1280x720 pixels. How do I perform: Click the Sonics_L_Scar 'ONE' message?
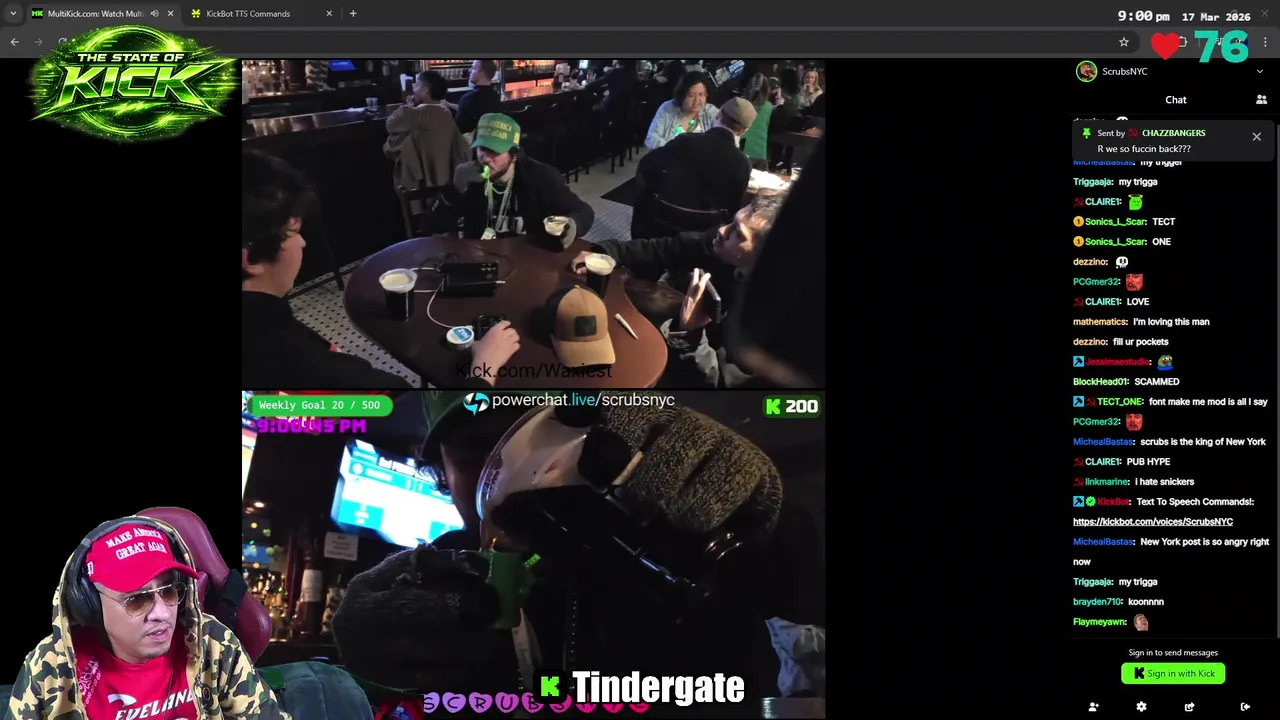[1161, 242]
